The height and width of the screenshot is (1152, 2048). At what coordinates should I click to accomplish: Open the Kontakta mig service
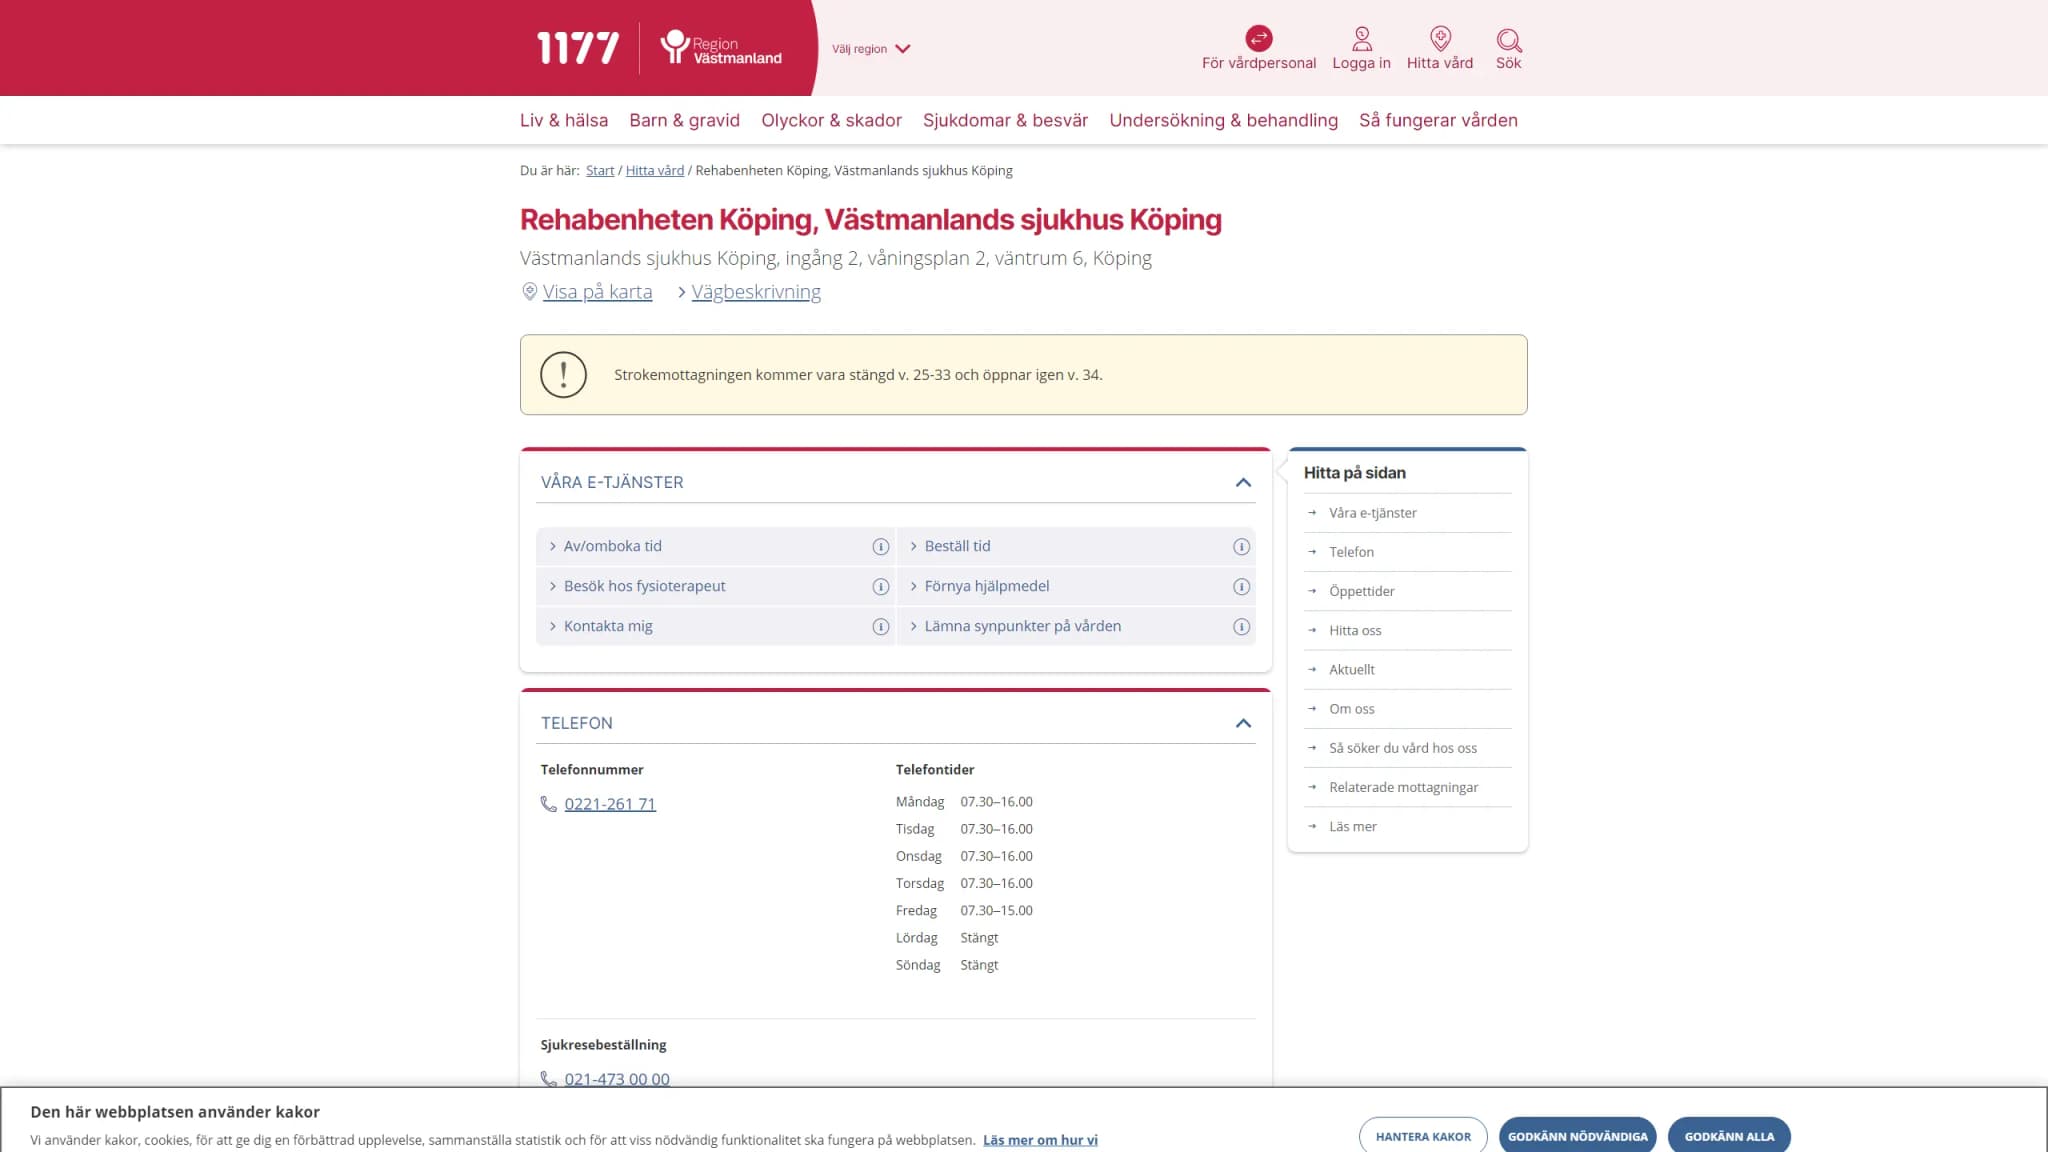(x=607, y=626)
